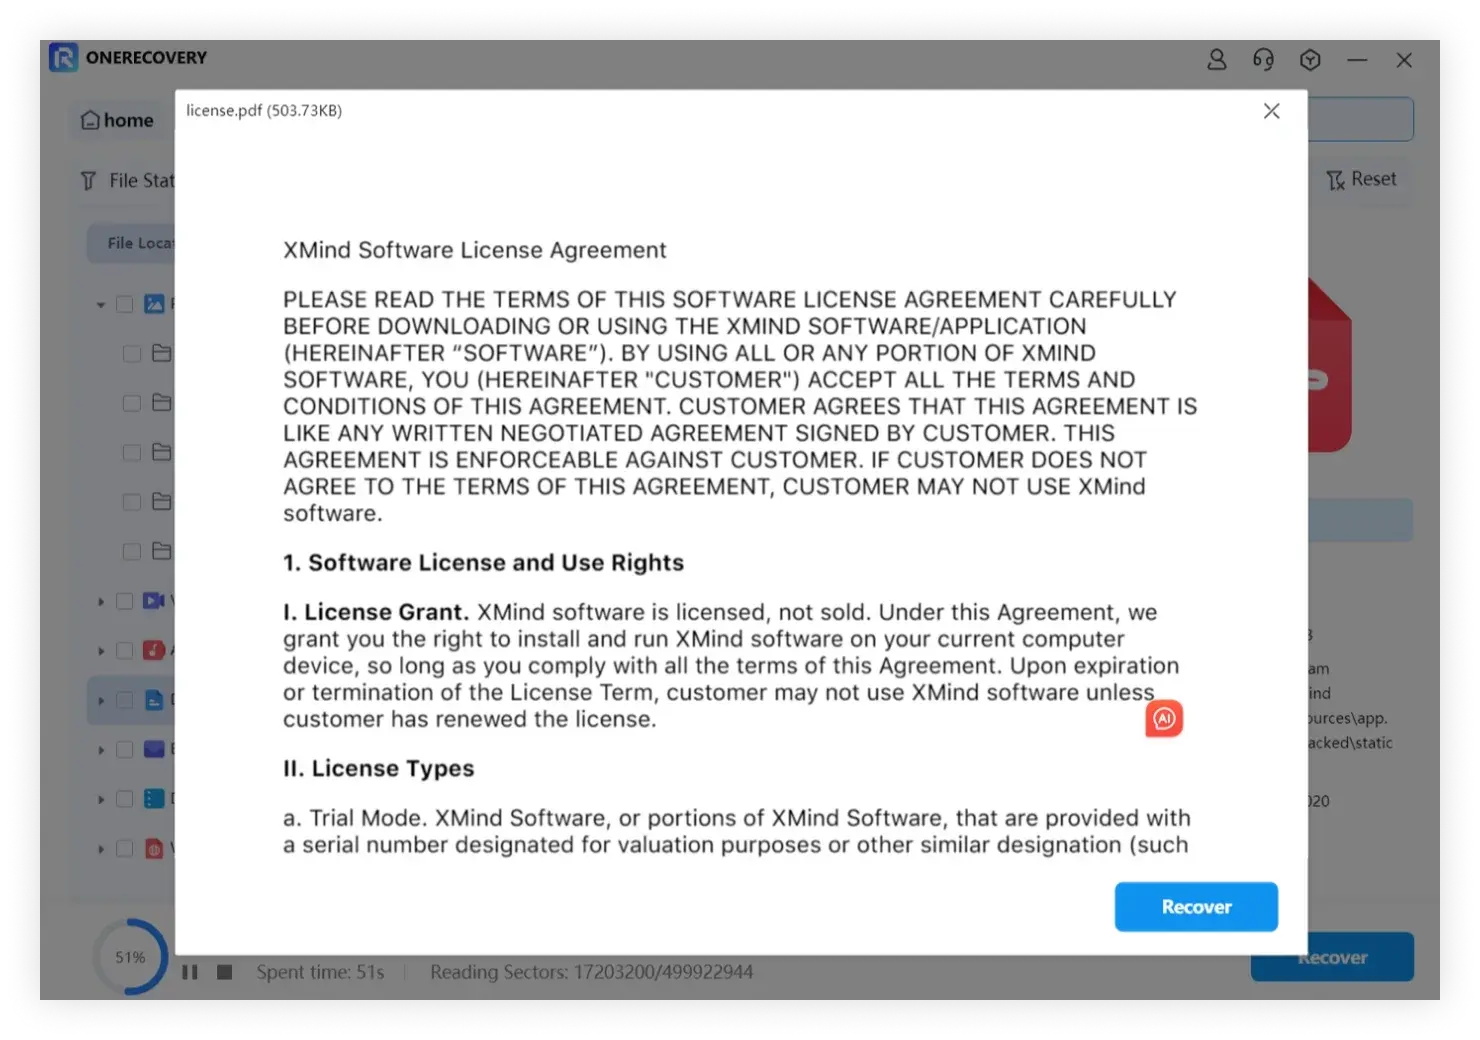
Task: Select the video camera file type icon
Action: pos(154,601)
